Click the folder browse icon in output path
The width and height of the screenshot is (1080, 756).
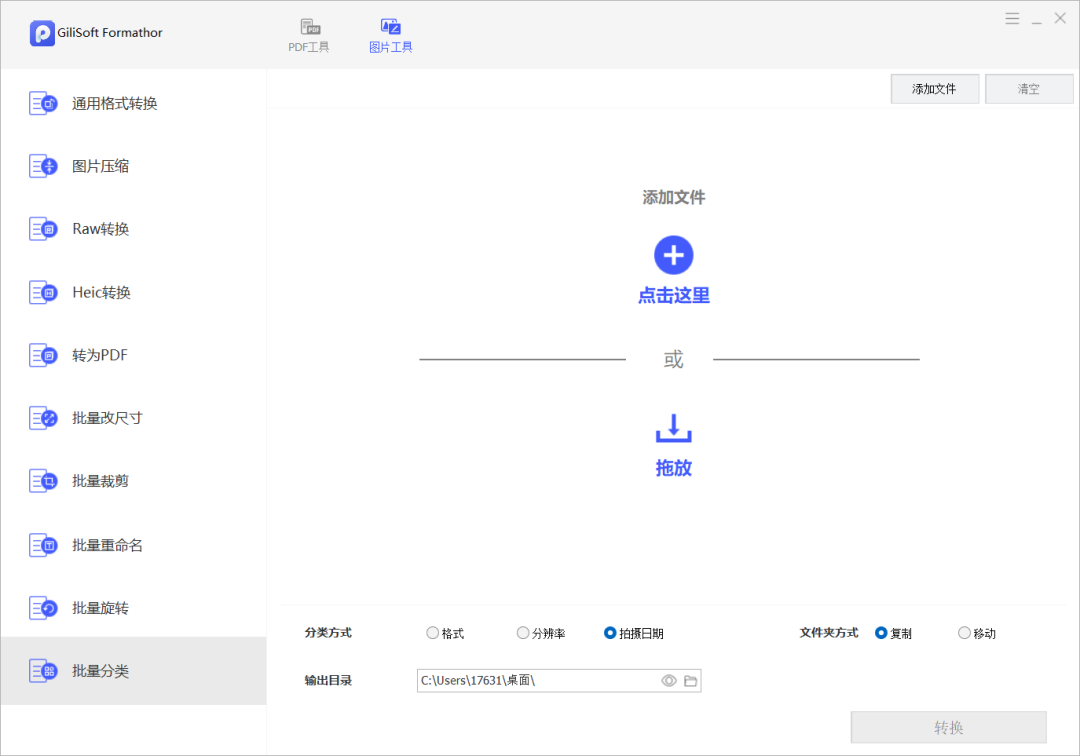[x=690, y=681]
